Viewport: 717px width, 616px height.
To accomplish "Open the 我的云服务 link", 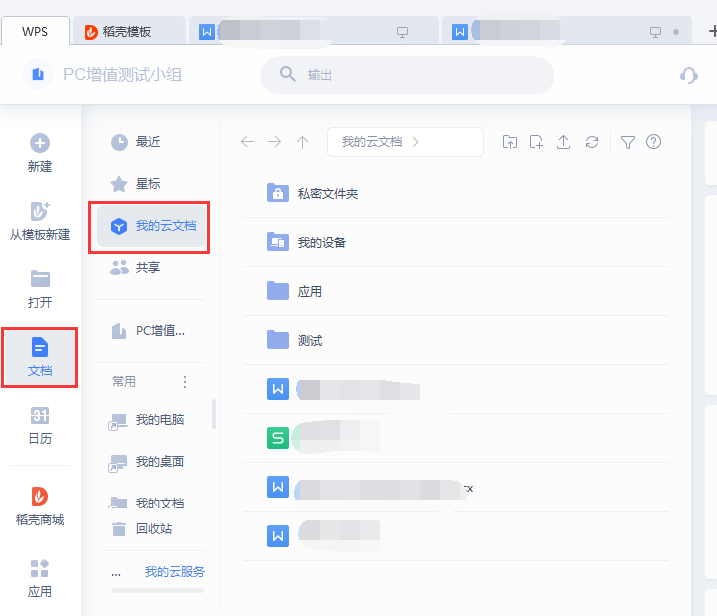I will [174, 572].
